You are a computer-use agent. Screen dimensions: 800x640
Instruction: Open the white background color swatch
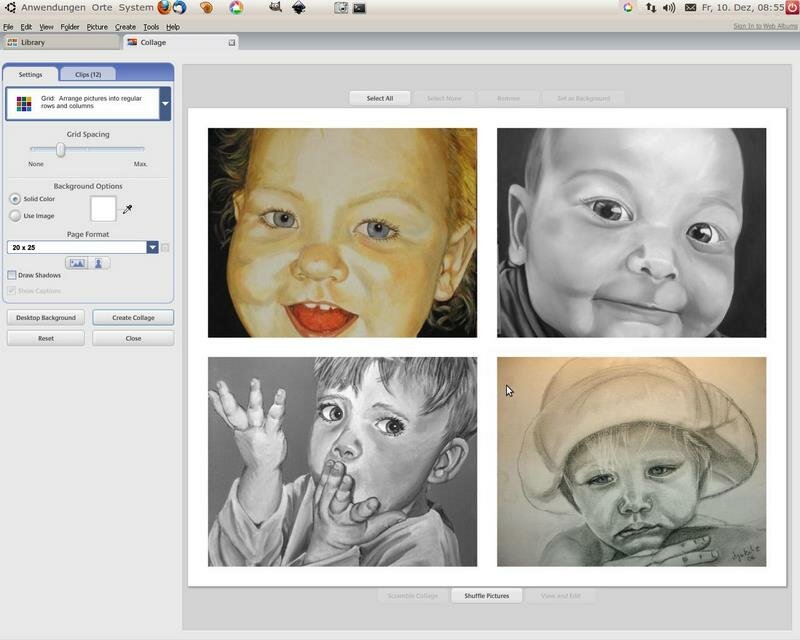[x=103, y=209]
